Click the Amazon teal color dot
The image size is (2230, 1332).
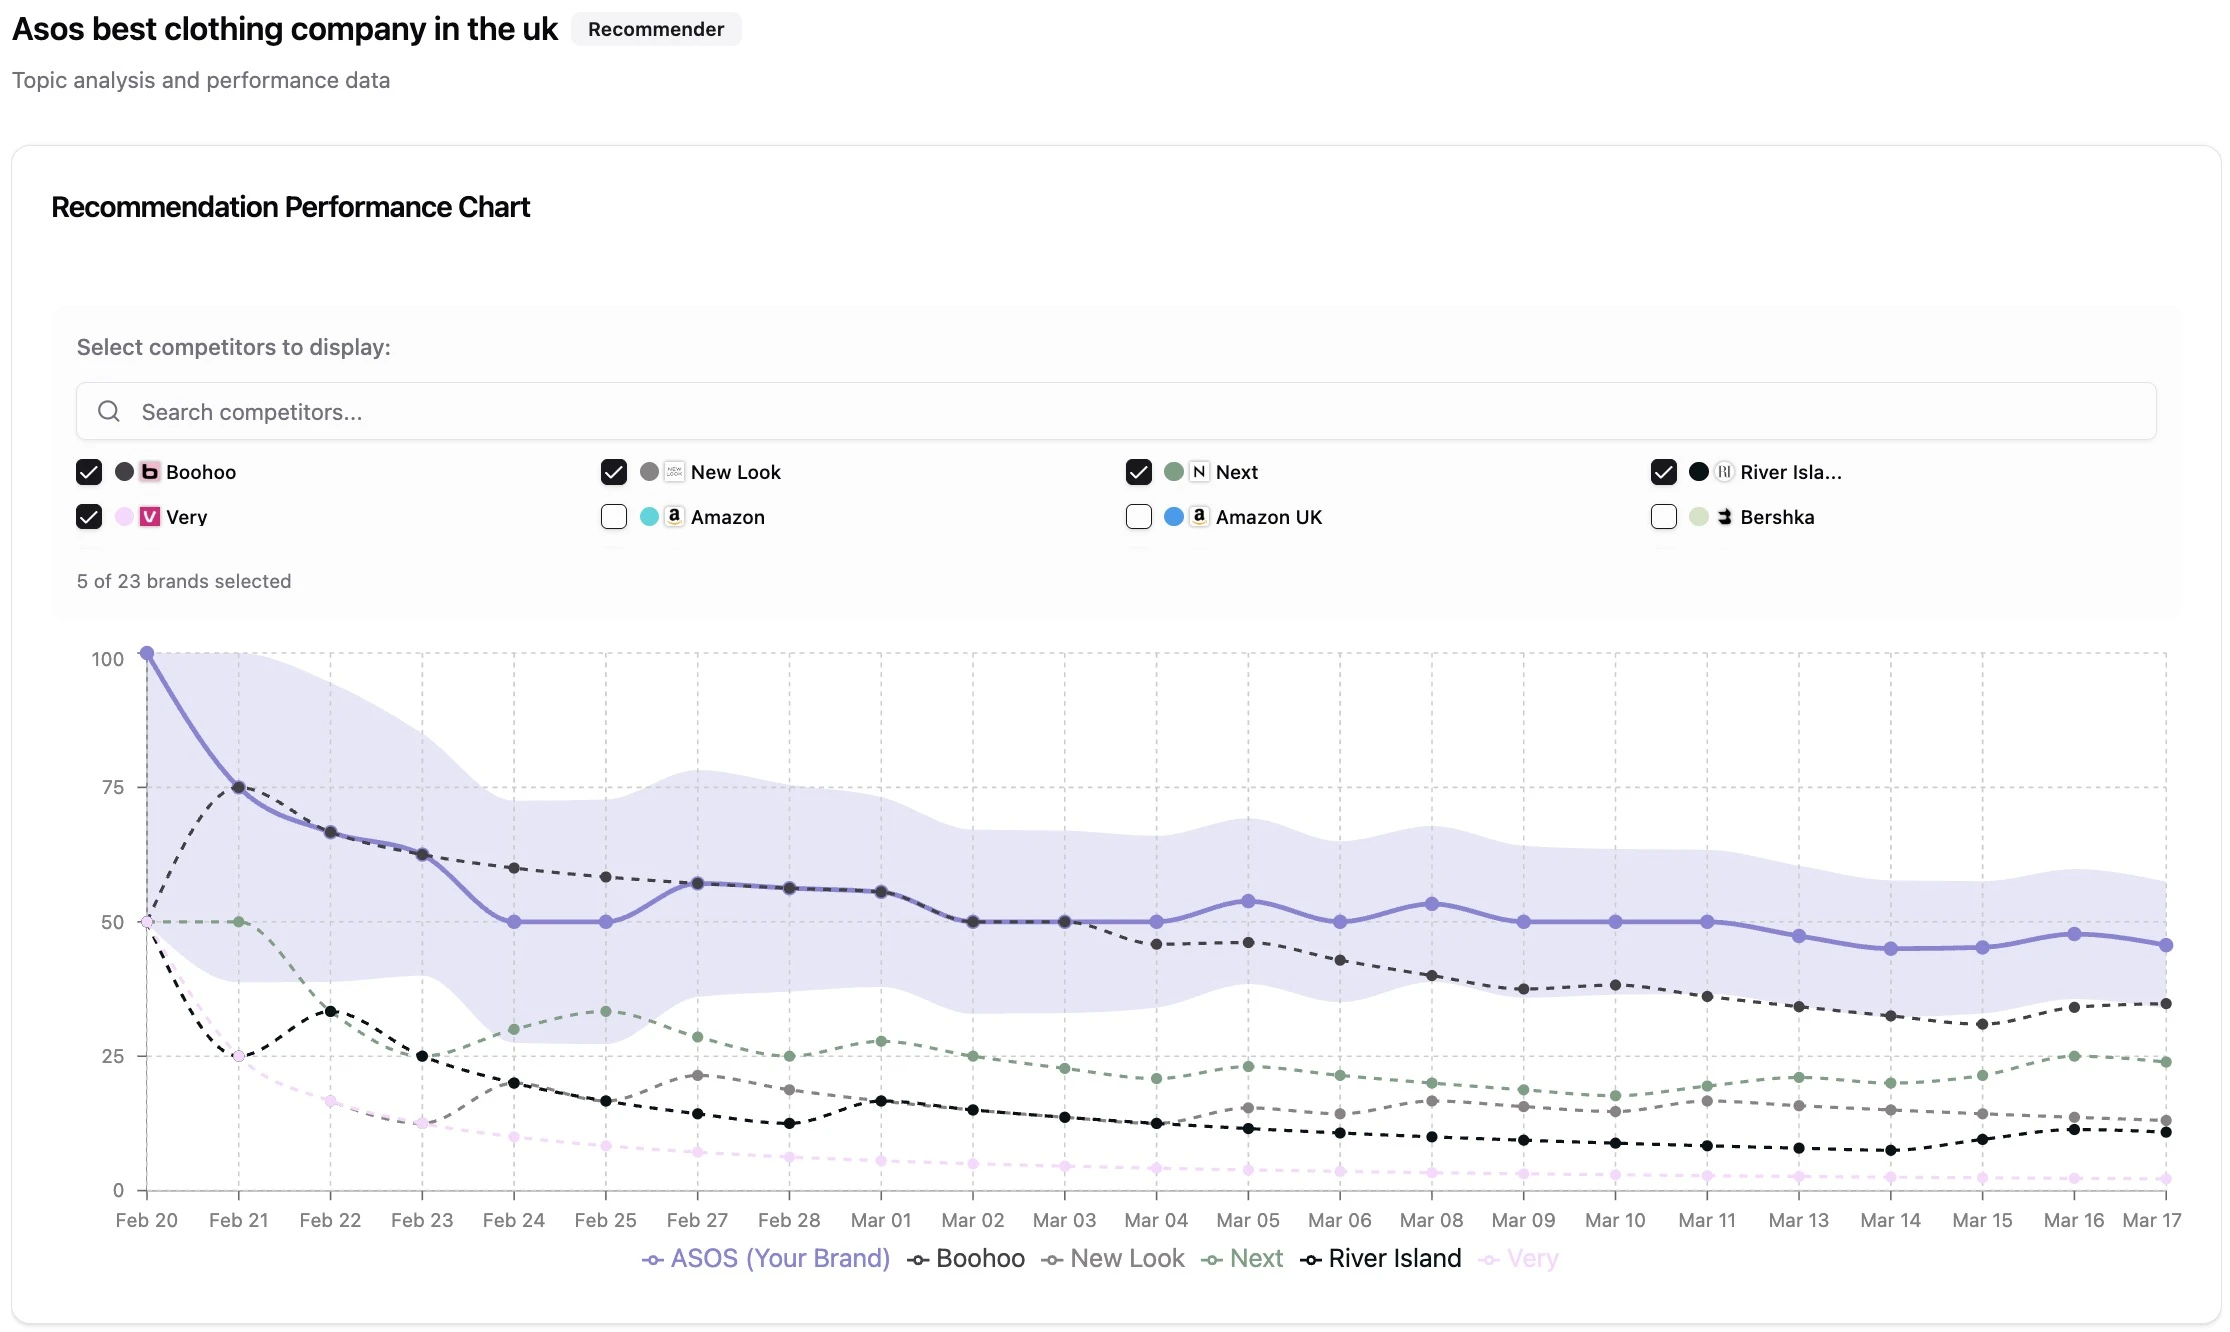(649, 517)
